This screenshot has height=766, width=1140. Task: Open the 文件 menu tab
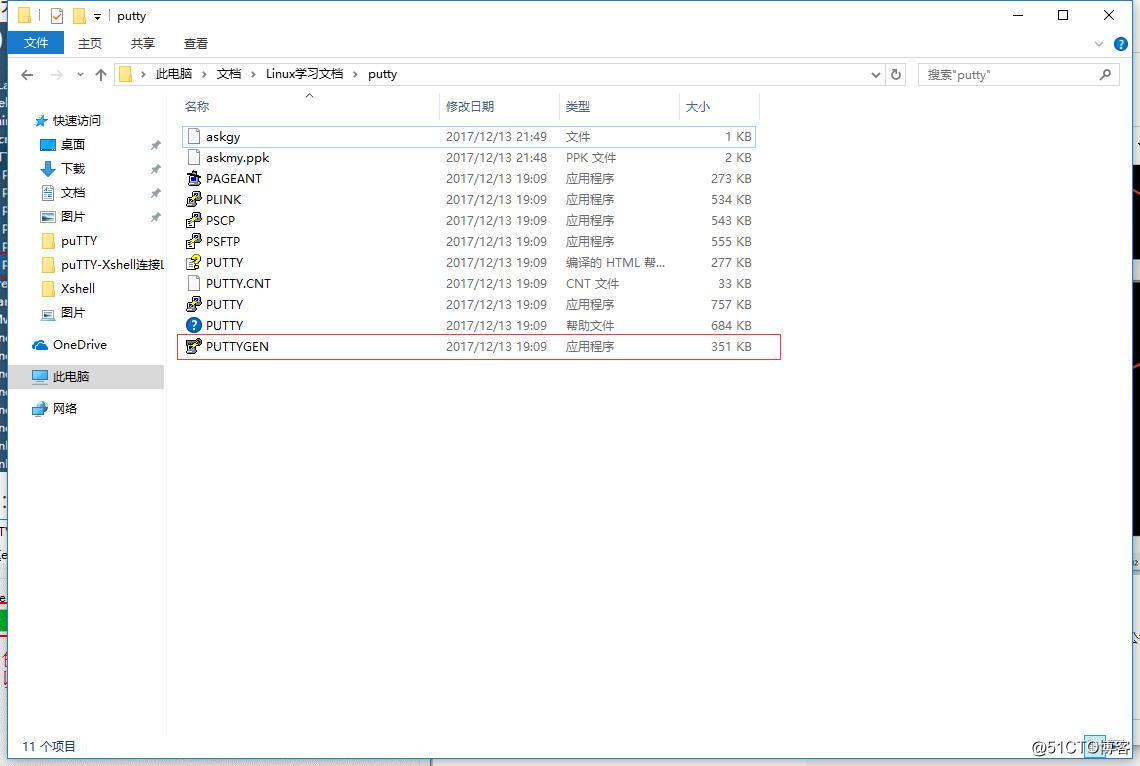[x=36, y=43]
